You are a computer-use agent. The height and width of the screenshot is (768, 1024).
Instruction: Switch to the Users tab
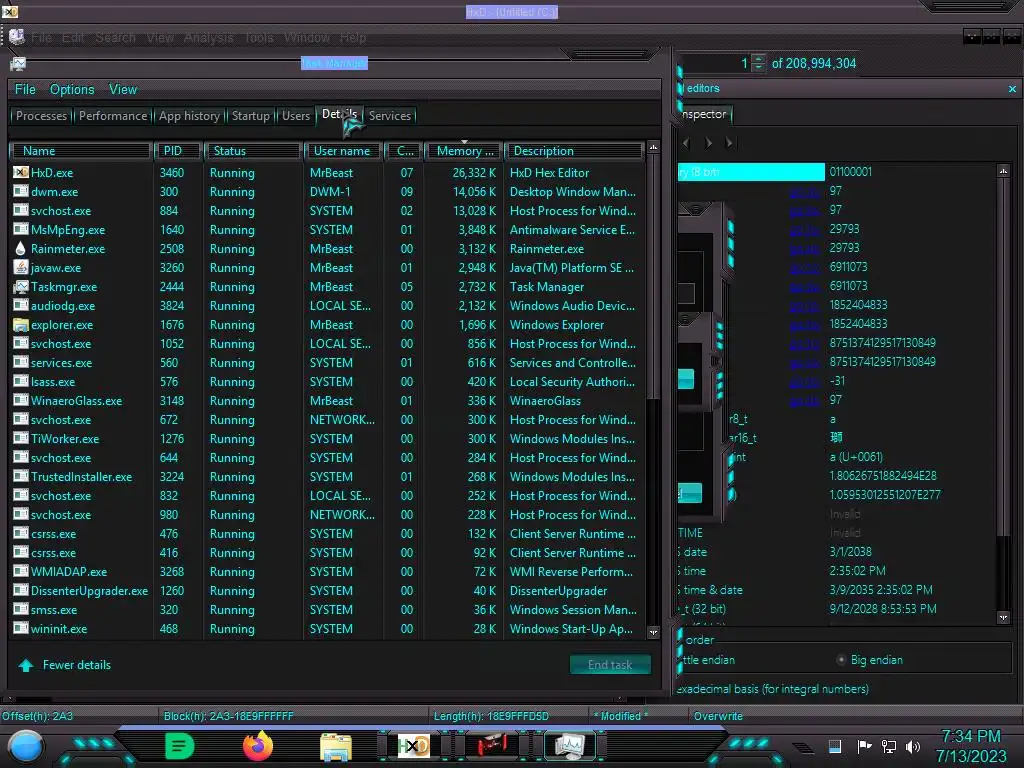[296, 116]
